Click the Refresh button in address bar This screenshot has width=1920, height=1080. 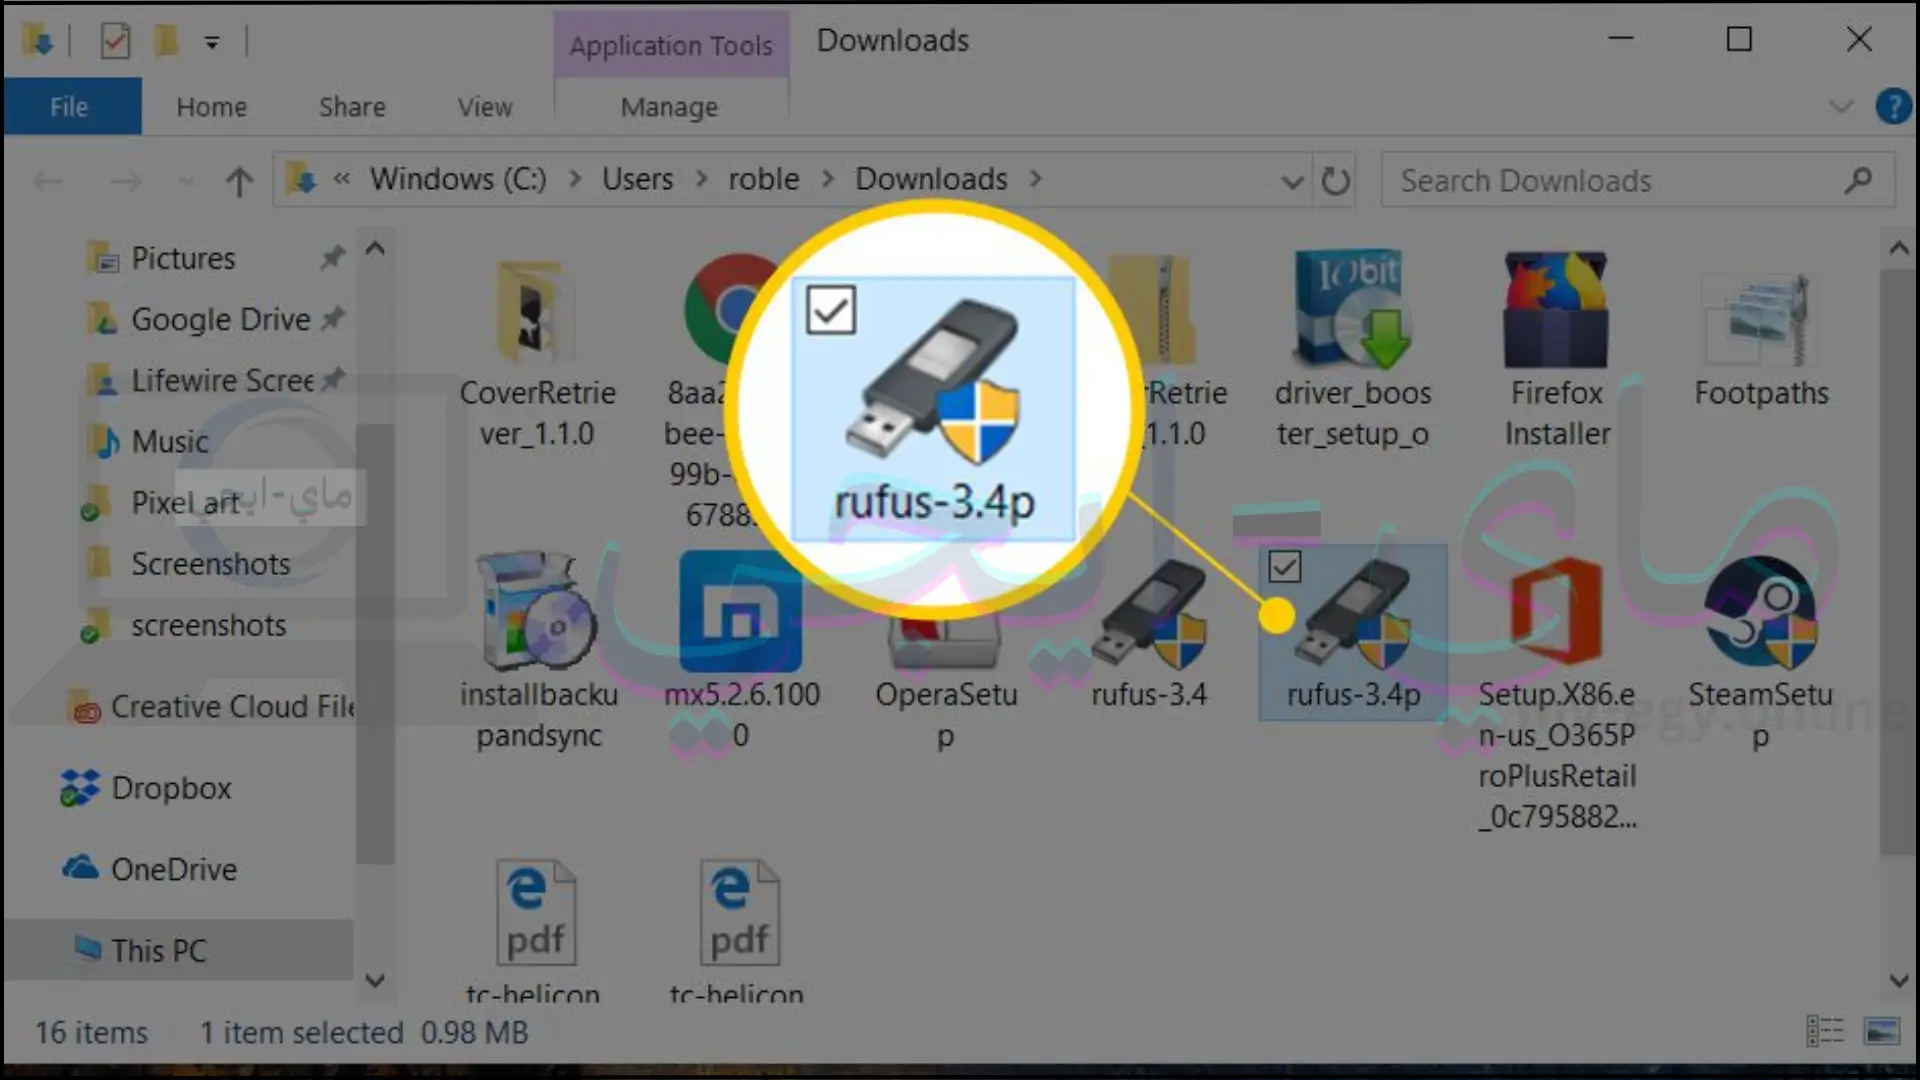(1335, 181)
